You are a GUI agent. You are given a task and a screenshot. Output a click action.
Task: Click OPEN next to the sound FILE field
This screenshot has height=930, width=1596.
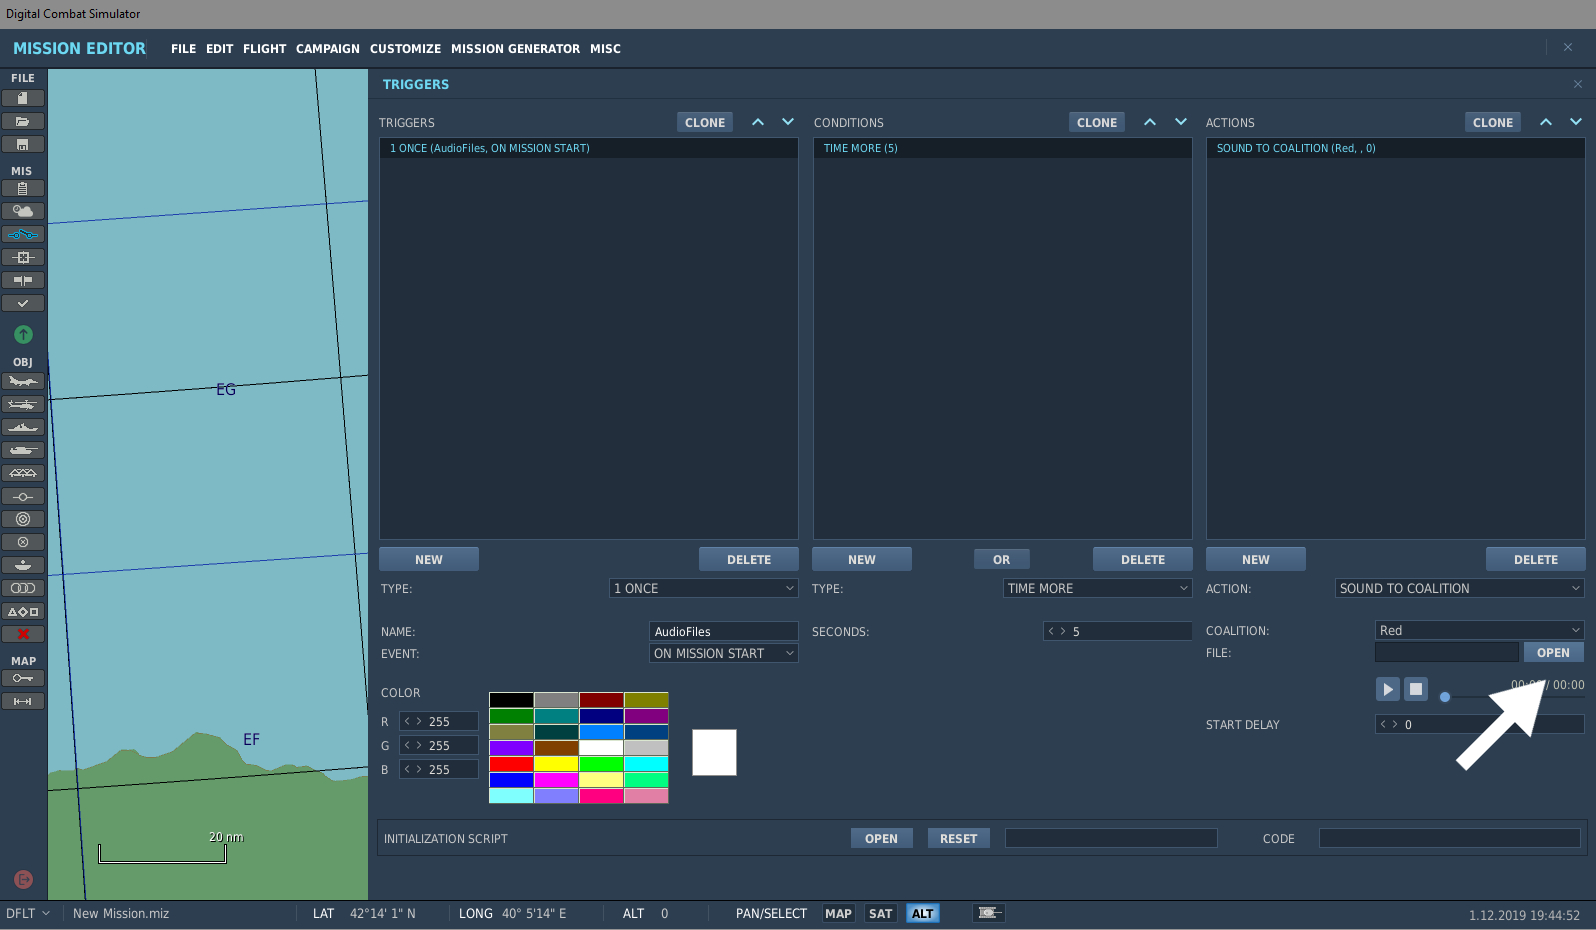coord(1553,652)
